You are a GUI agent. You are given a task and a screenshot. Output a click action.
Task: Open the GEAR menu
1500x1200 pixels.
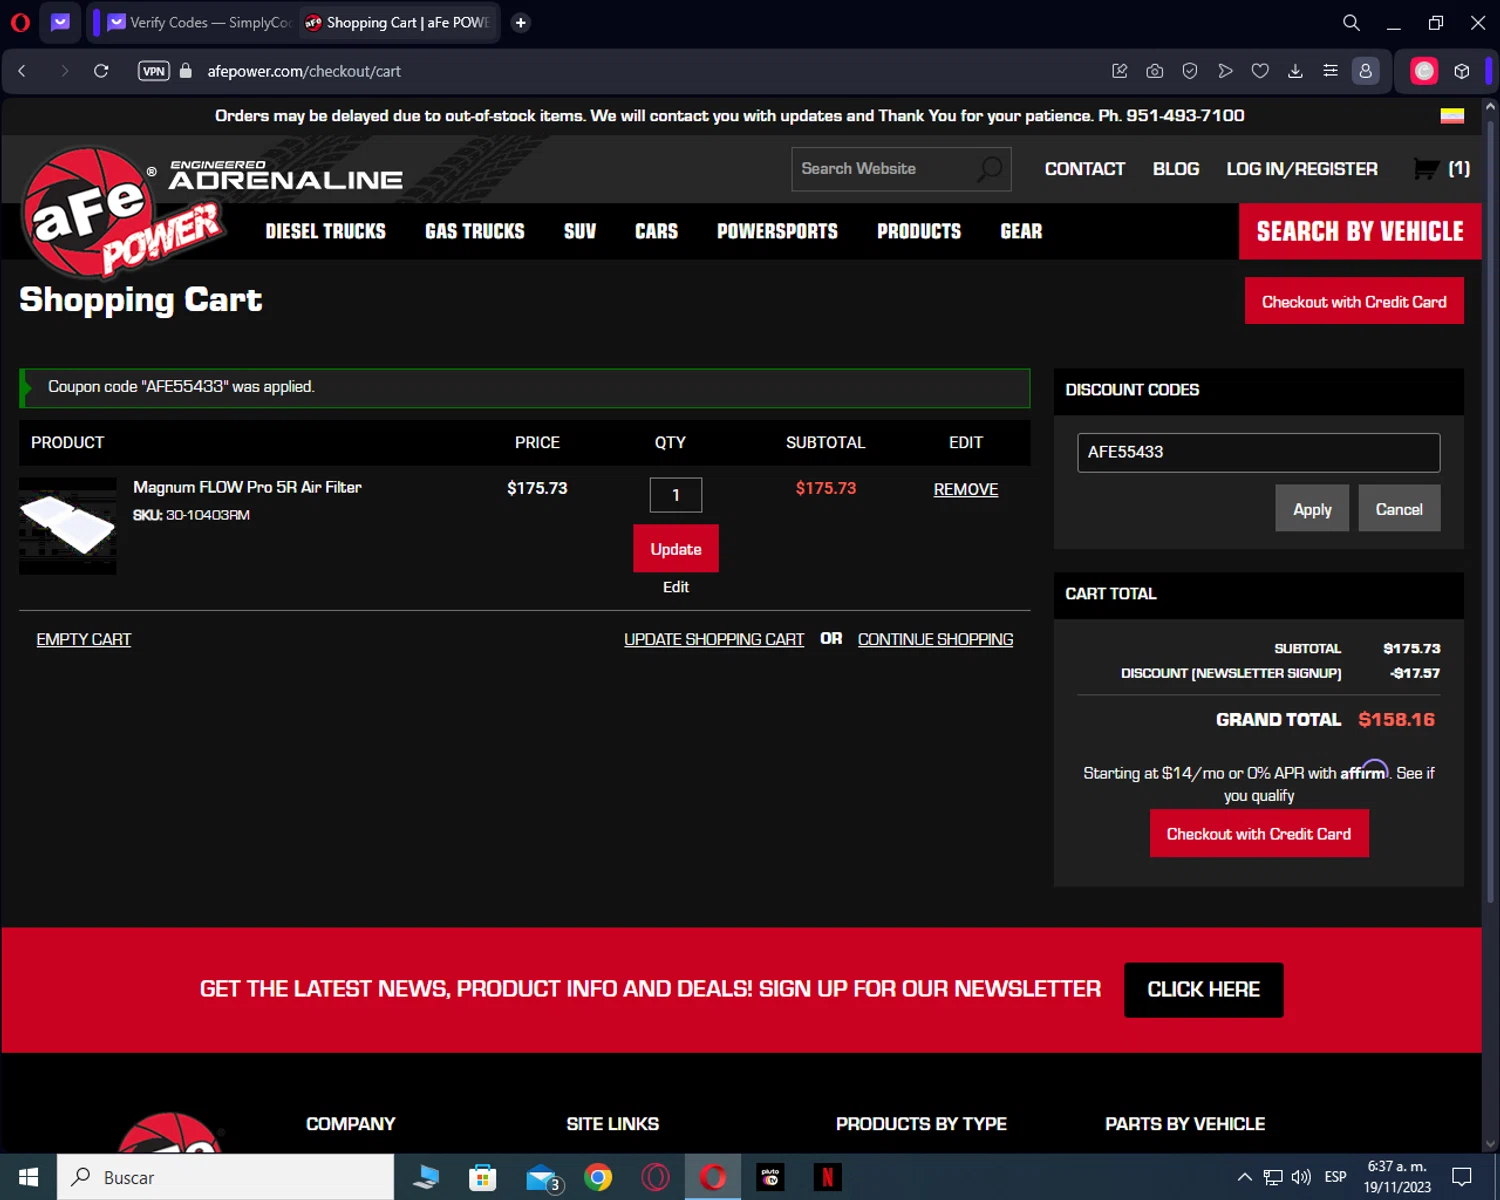1021,231
